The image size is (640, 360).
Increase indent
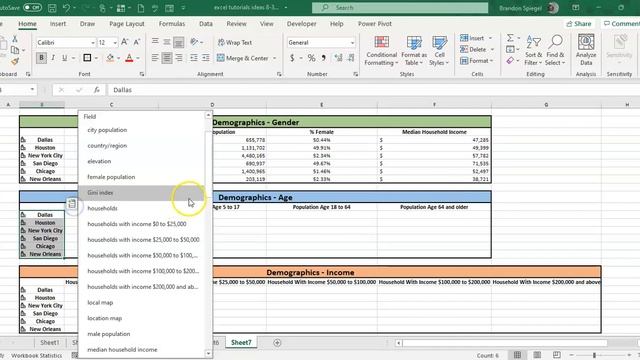pos(206,58)
